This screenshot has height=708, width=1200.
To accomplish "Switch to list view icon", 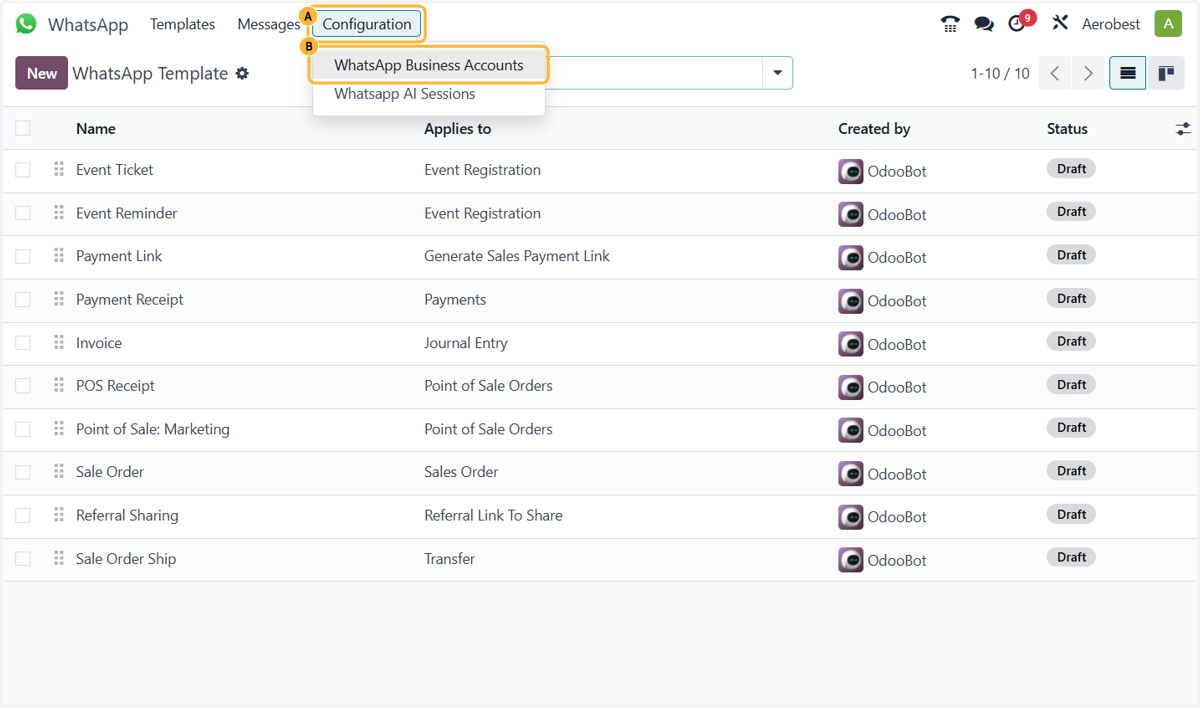I will [1128, 73].
